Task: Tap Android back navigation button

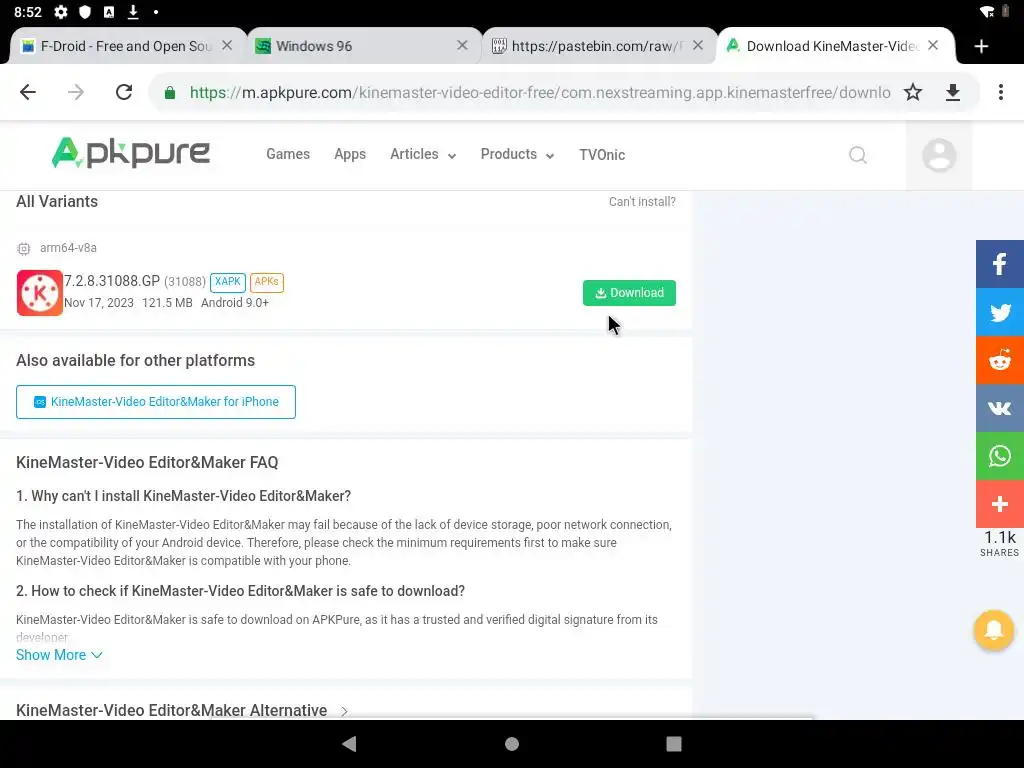Action: [x=349, y=743]
